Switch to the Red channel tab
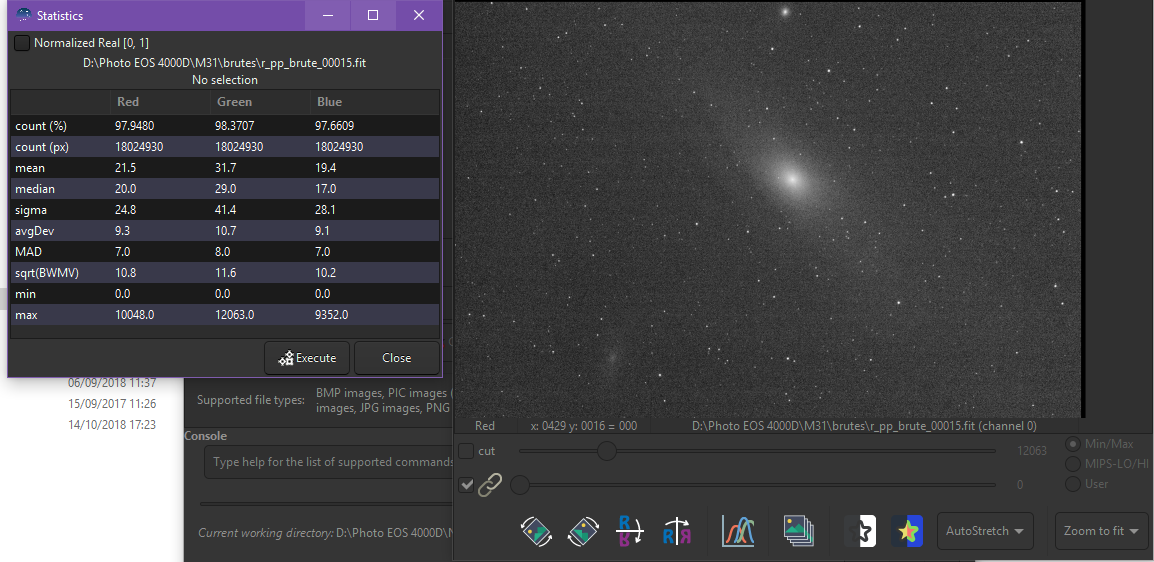Image resolution: width=1154 pixels, height=562 pixels. coord(485,426)
